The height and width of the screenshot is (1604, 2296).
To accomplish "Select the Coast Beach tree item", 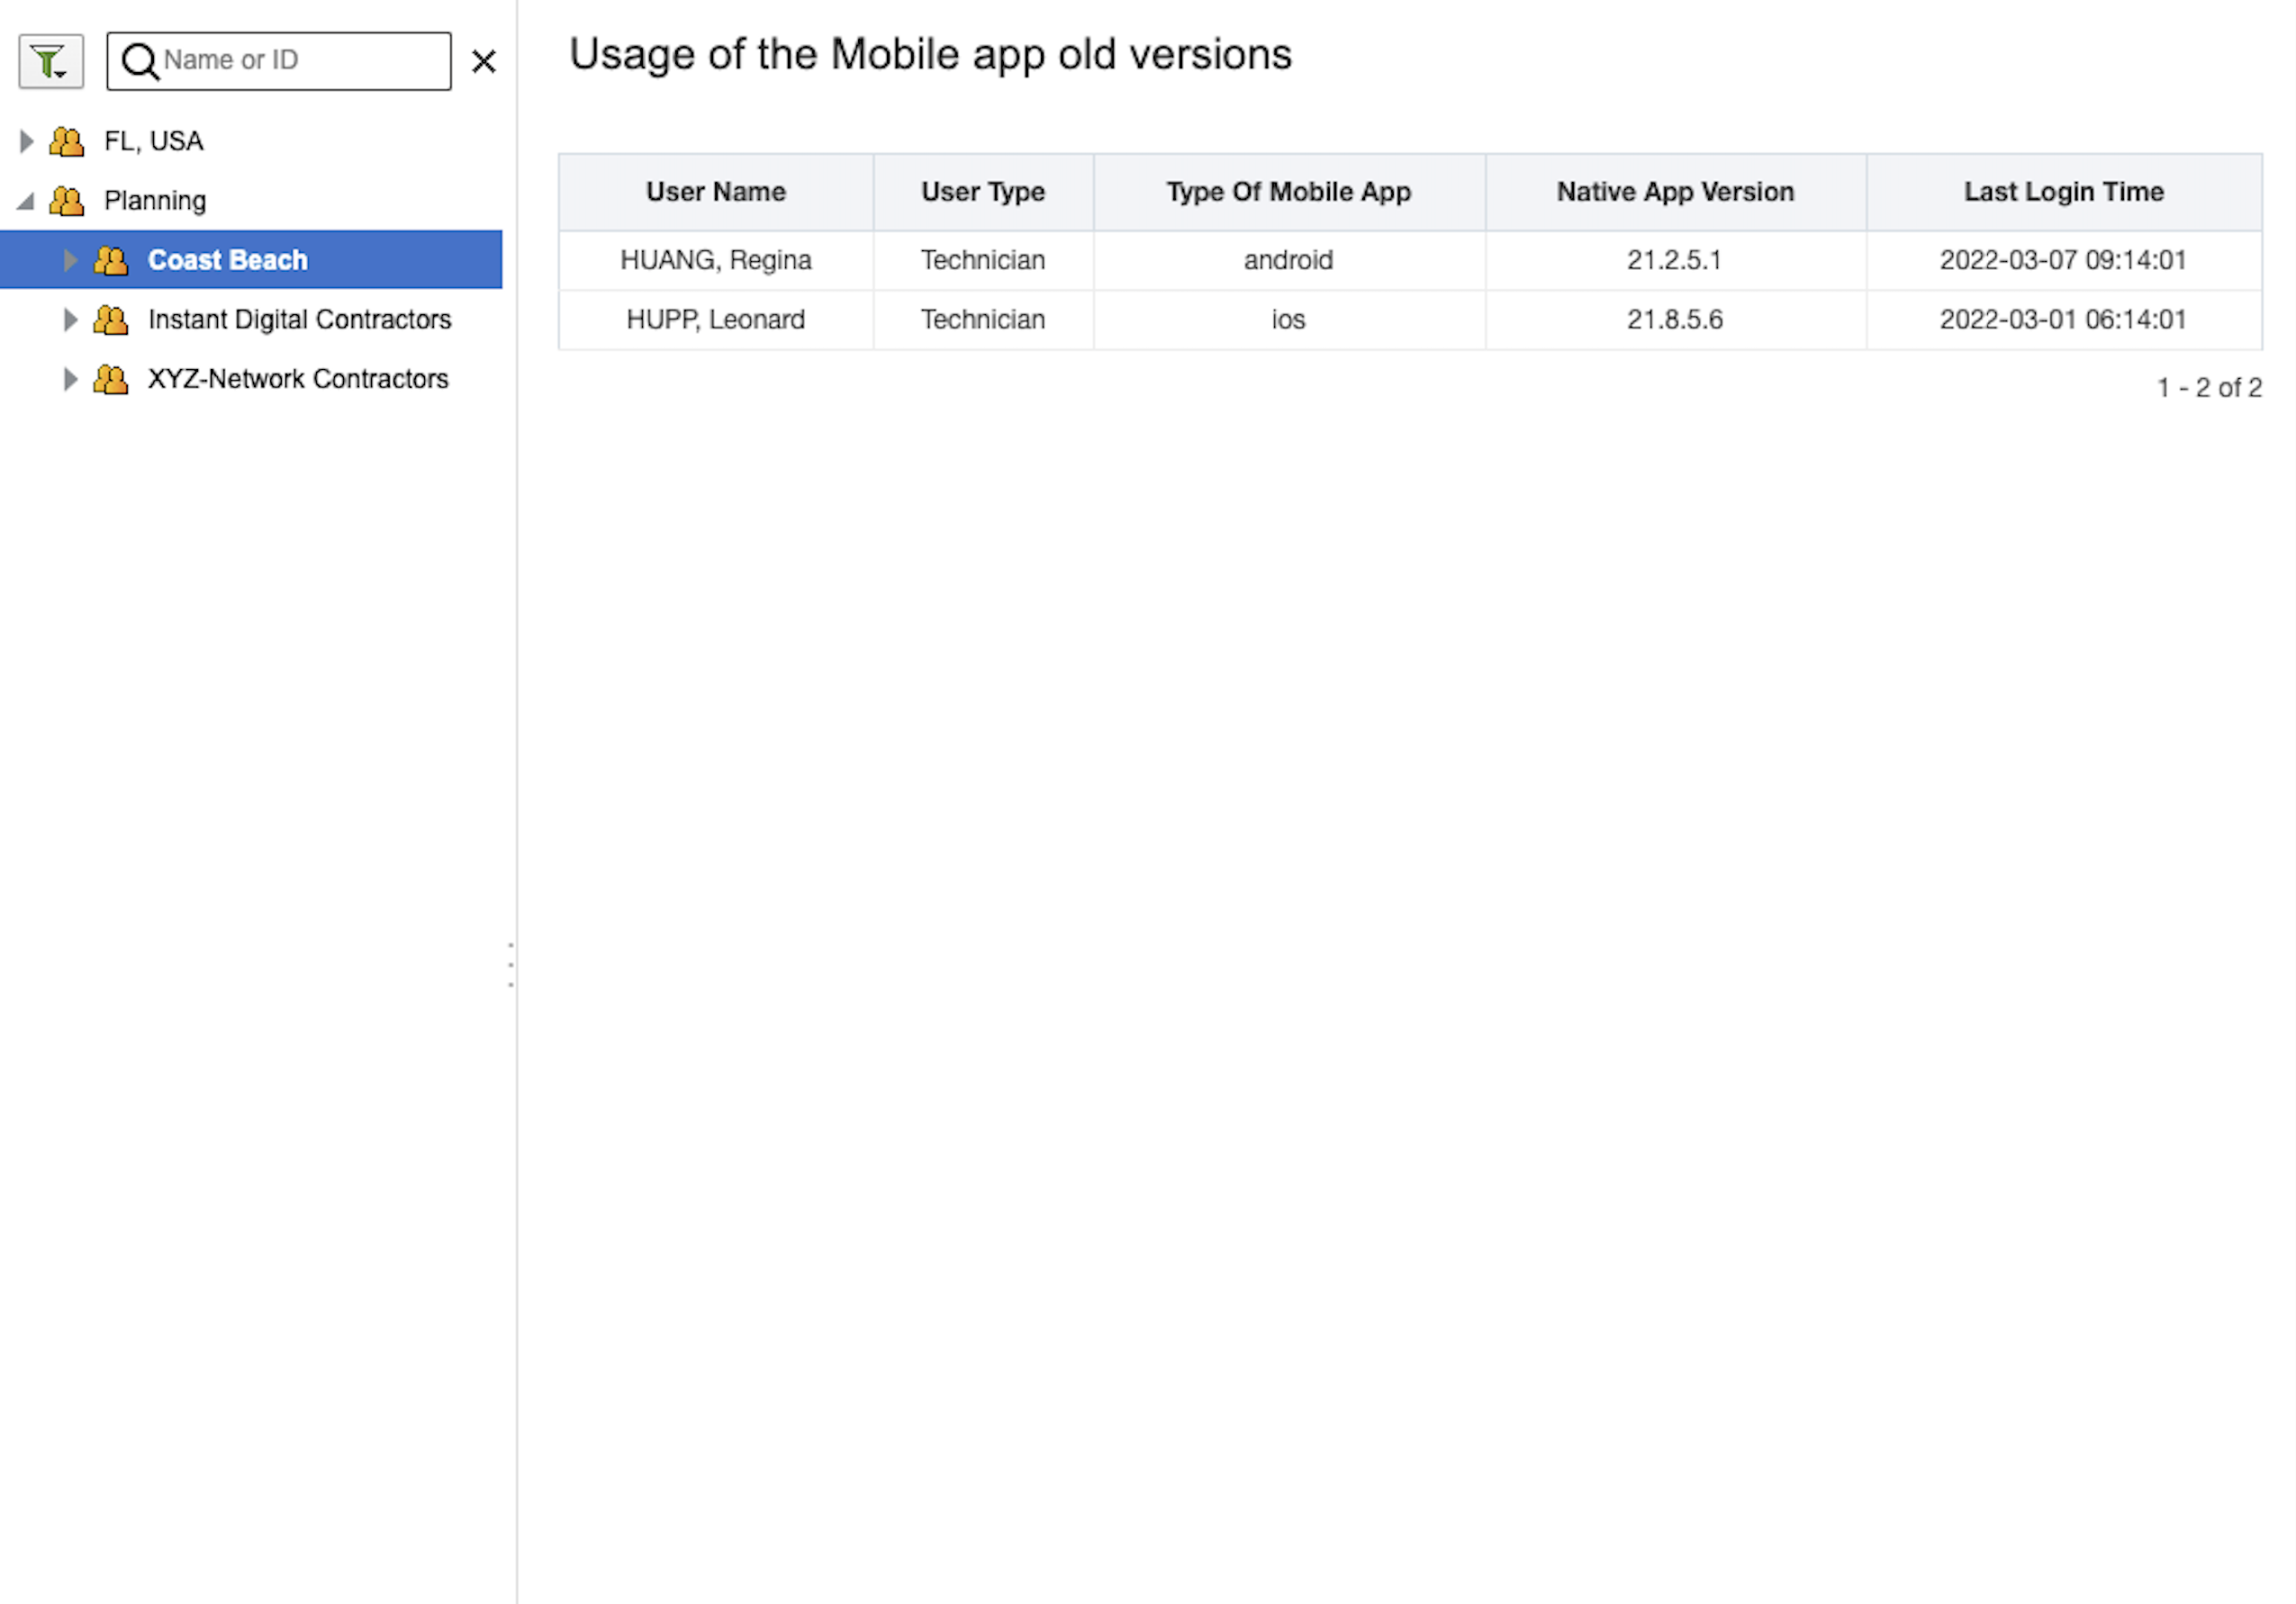I will [228, 260].
